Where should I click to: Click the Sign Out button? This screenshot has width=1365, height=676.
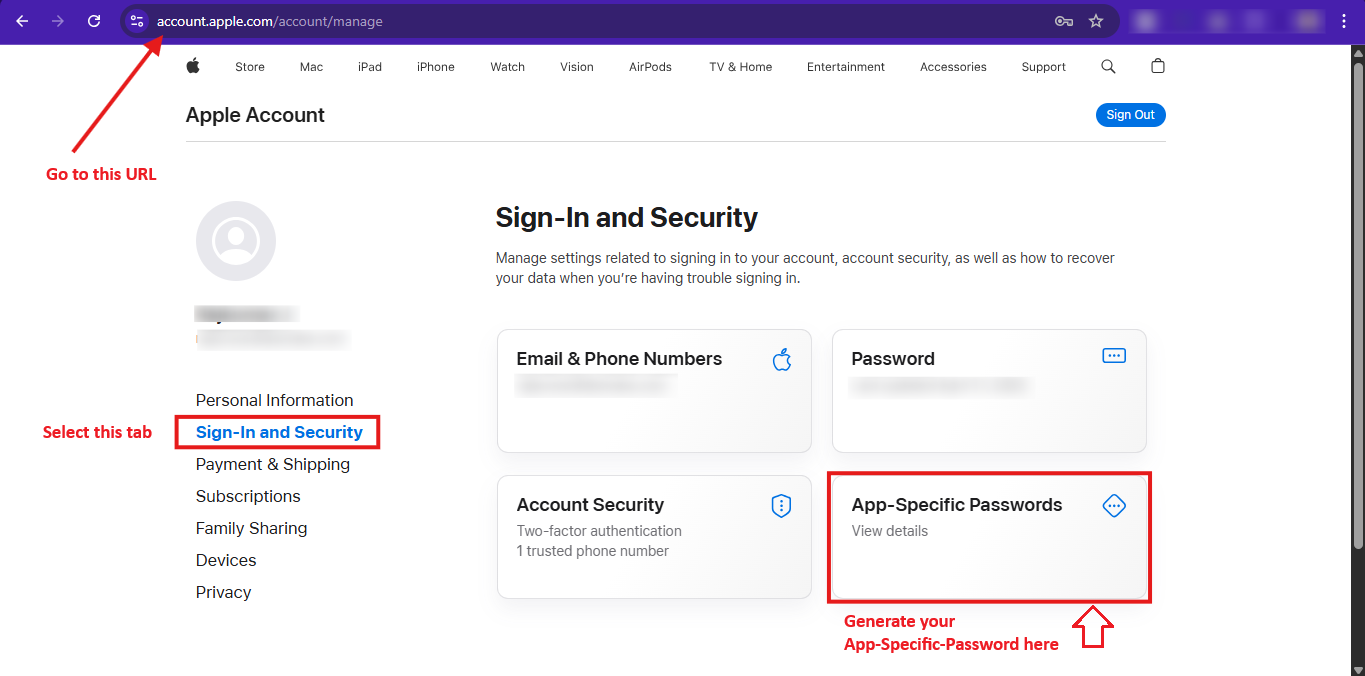(1130, 115)
